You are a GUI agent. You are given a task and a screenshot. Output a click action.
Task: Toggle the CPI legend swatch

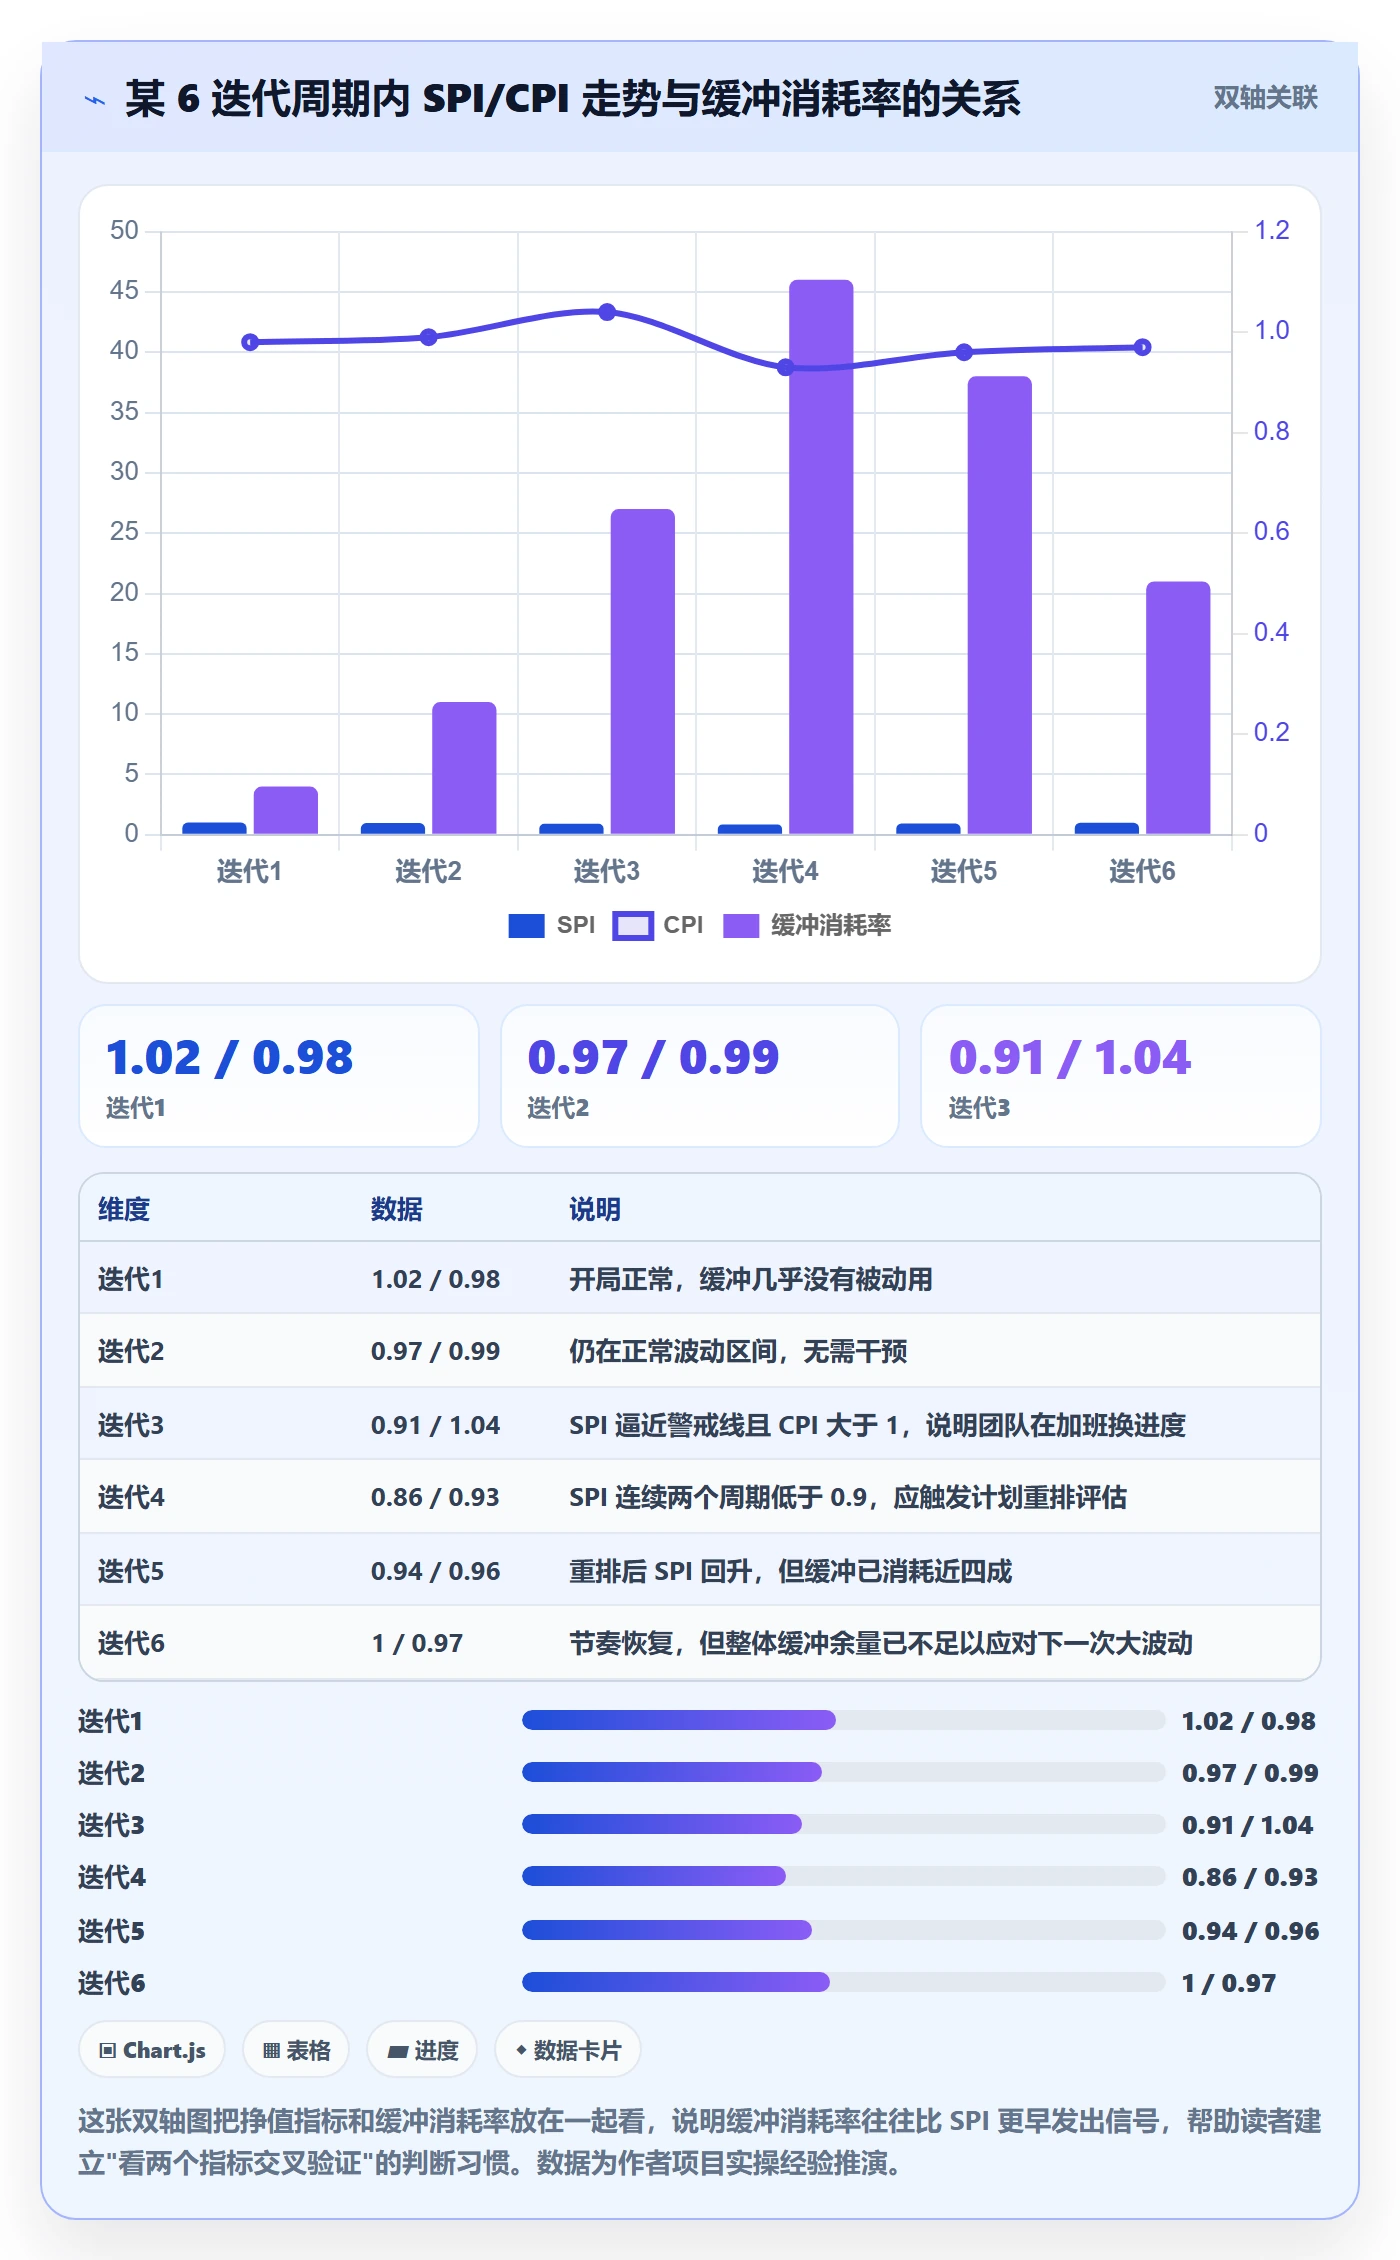tap(633, 926)
